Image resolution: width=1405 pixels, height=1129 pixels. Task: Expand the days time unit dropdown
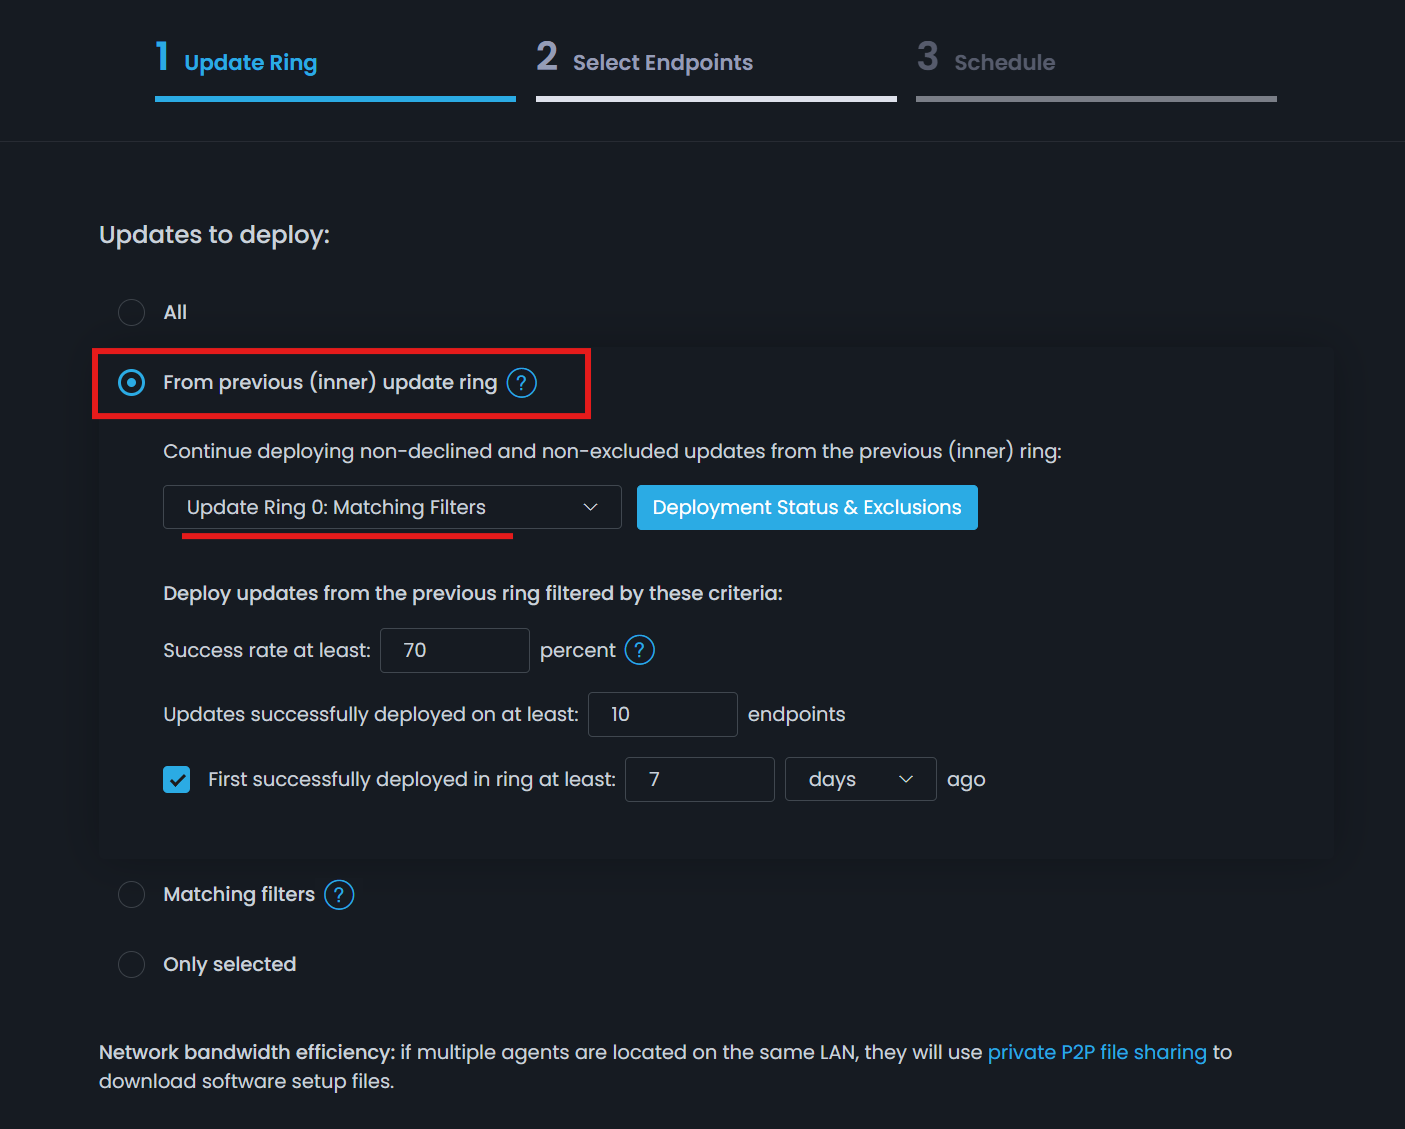pyautogui.click(x=860, y=779)
